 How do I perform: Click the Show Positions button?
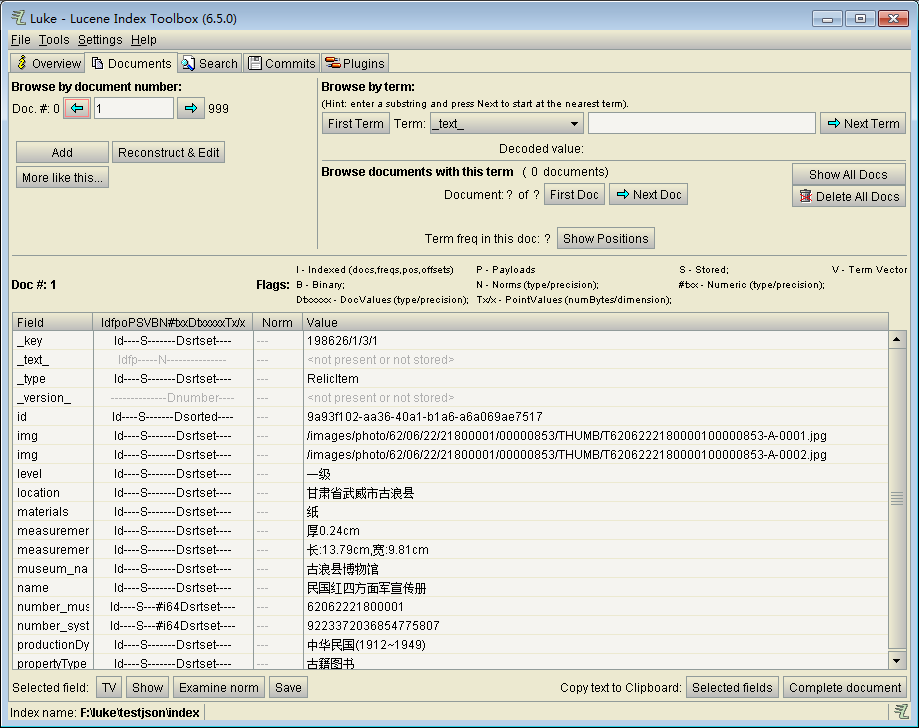pos(606,239)
